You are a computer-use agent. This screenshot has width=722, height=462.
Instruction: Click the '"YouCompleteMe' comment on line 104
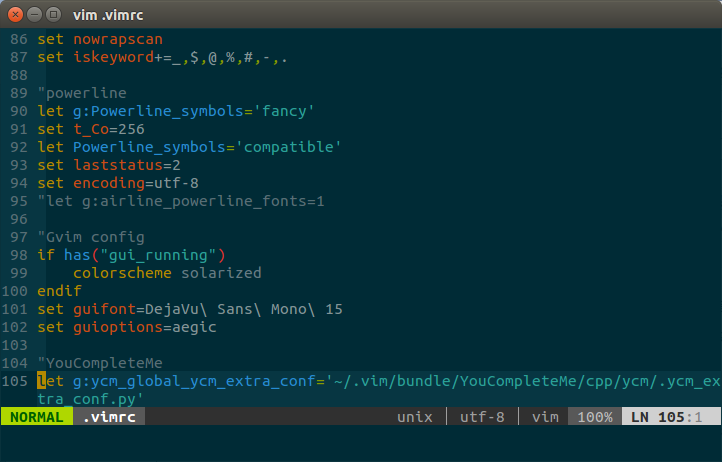(100, 363)
